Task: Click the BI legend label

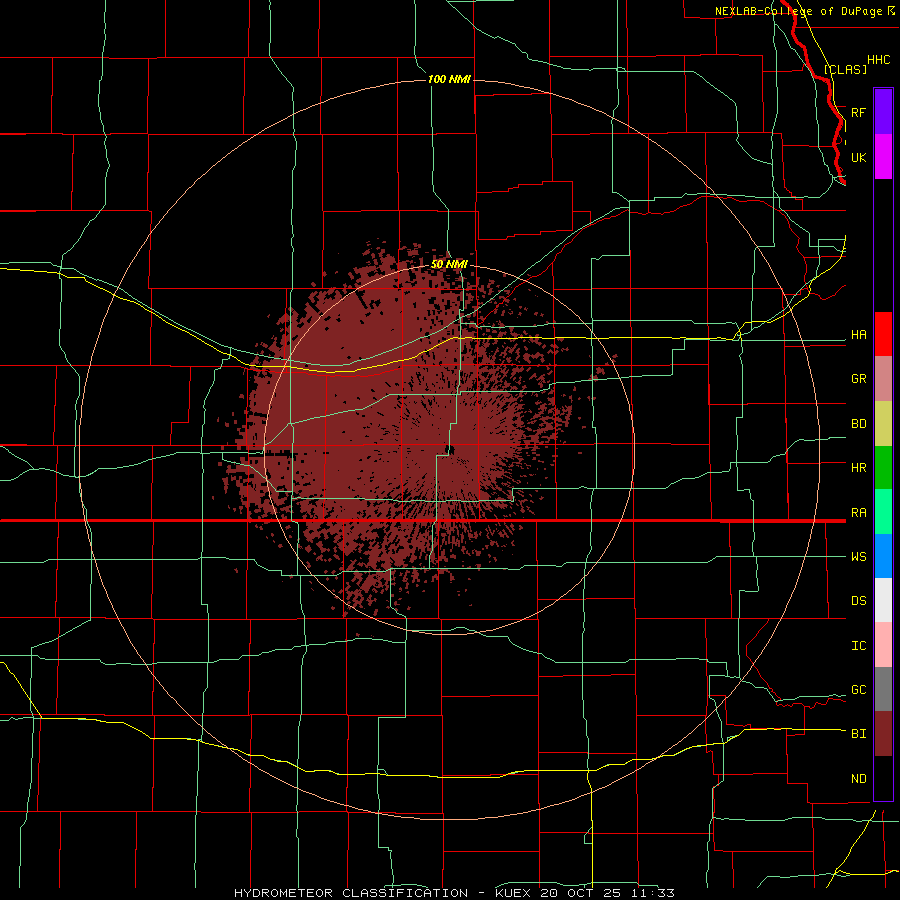Action: tap(858, 734)
